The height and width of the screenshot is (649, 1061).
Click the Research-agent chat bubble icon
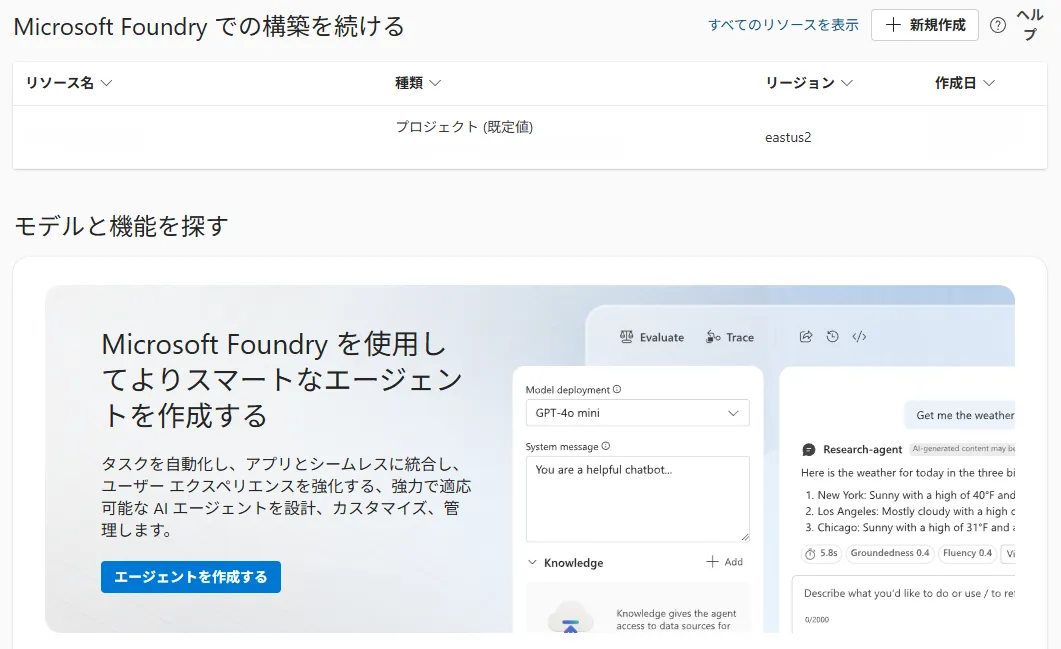pyautogui.click(x=809, y=449)
